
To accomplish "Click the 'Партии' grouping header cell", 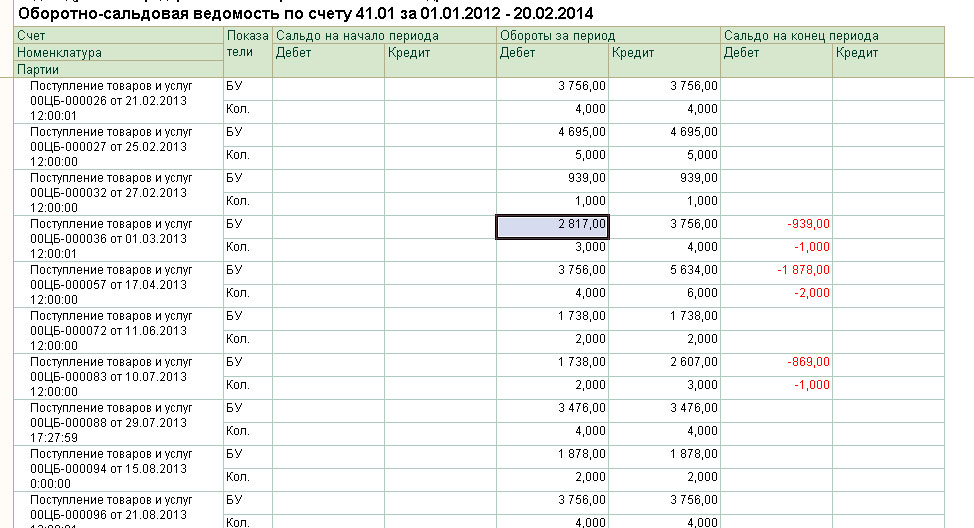I will pyautogui.click(x=39, y=69).
